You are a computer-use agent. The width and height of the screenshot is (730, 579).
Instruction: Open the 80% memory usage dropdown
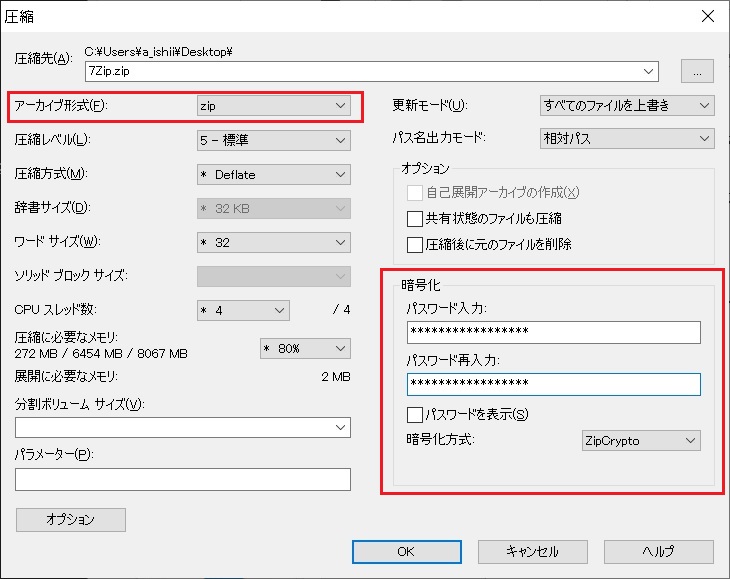point(304,348)
